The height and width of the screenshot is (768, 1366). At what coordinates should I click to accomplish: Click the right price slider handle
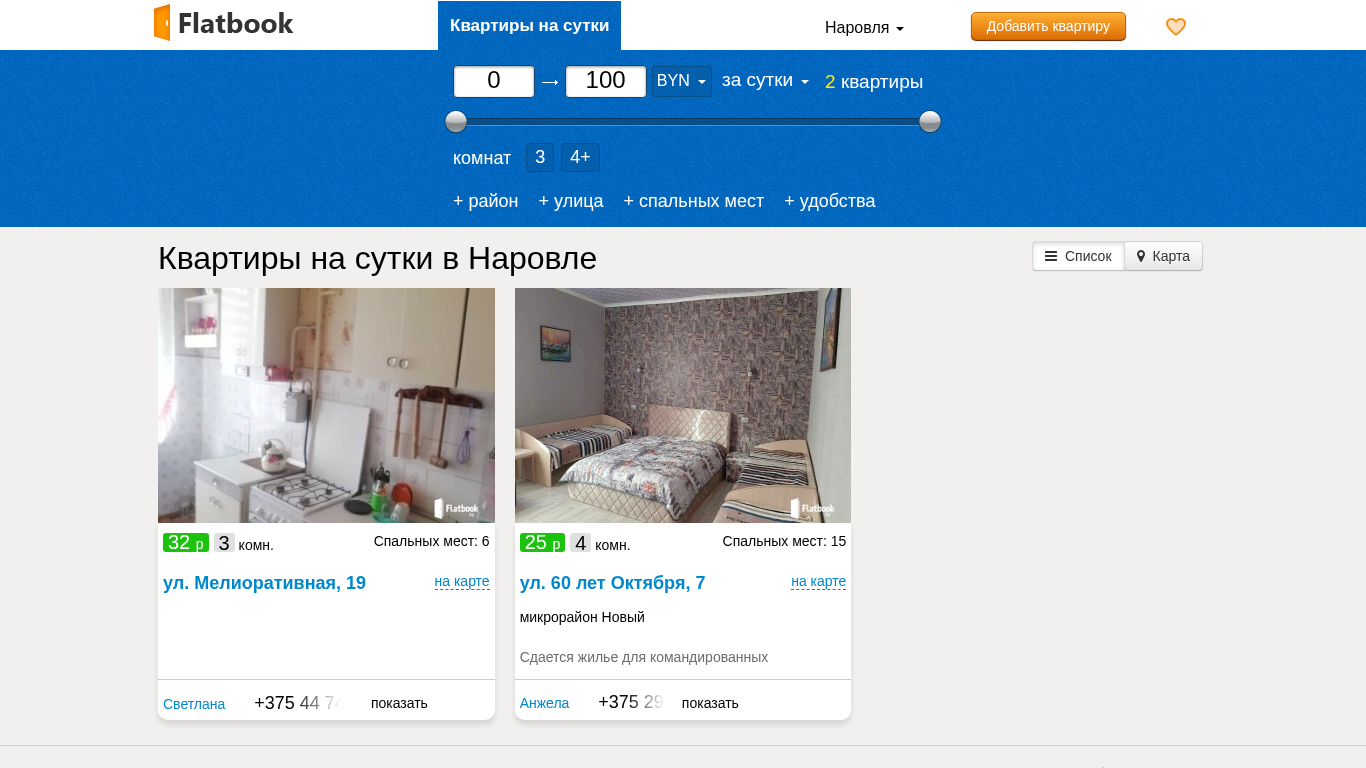point(930,122)
